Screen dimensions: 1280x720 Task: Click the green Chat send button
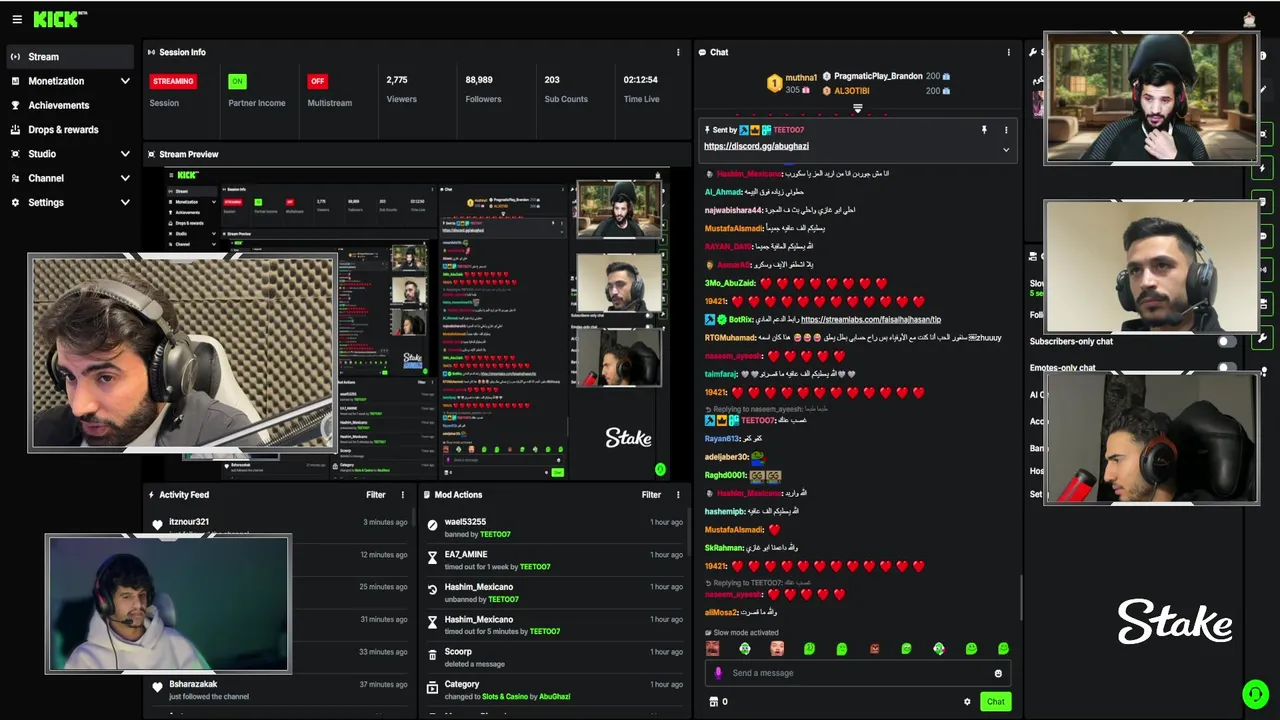click(x=995, y=701)
